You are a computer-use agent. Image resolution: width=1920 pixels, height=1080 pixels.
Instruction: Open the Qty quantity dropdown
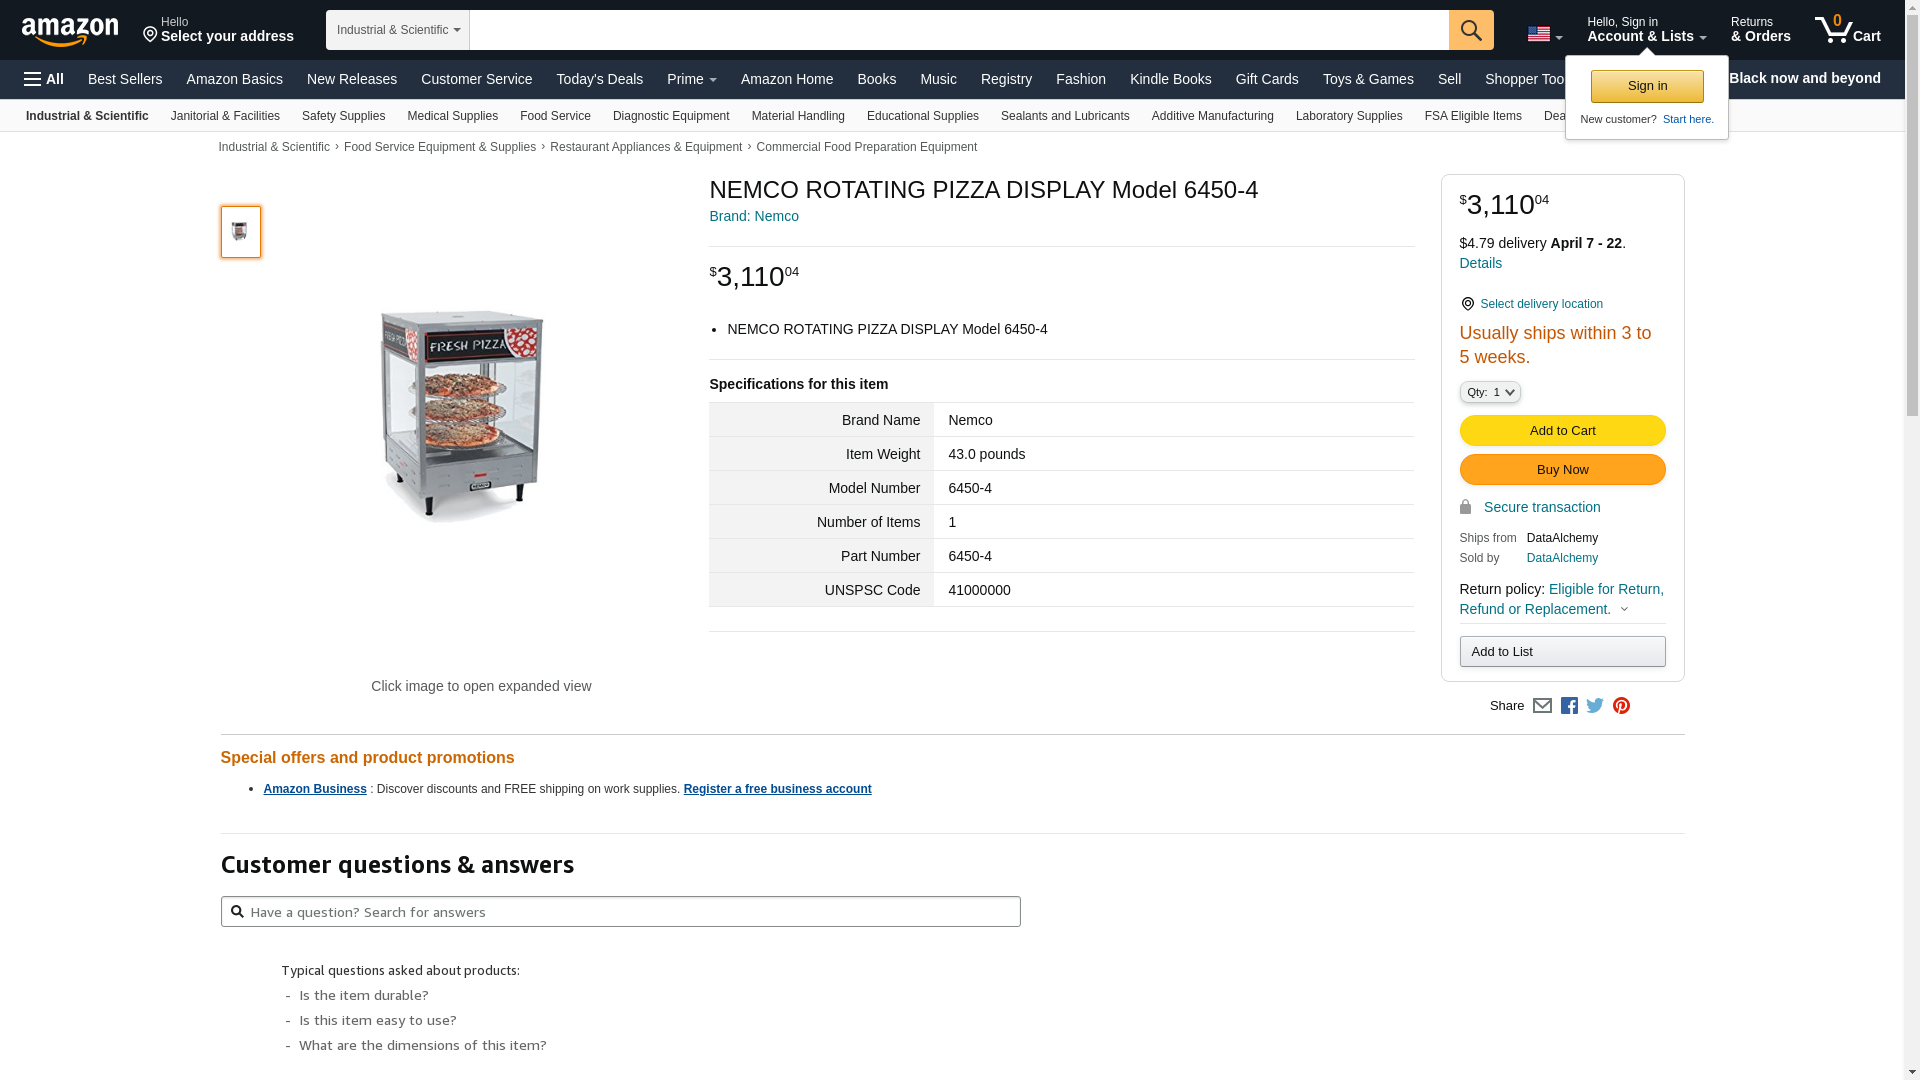pos(1490,392)
